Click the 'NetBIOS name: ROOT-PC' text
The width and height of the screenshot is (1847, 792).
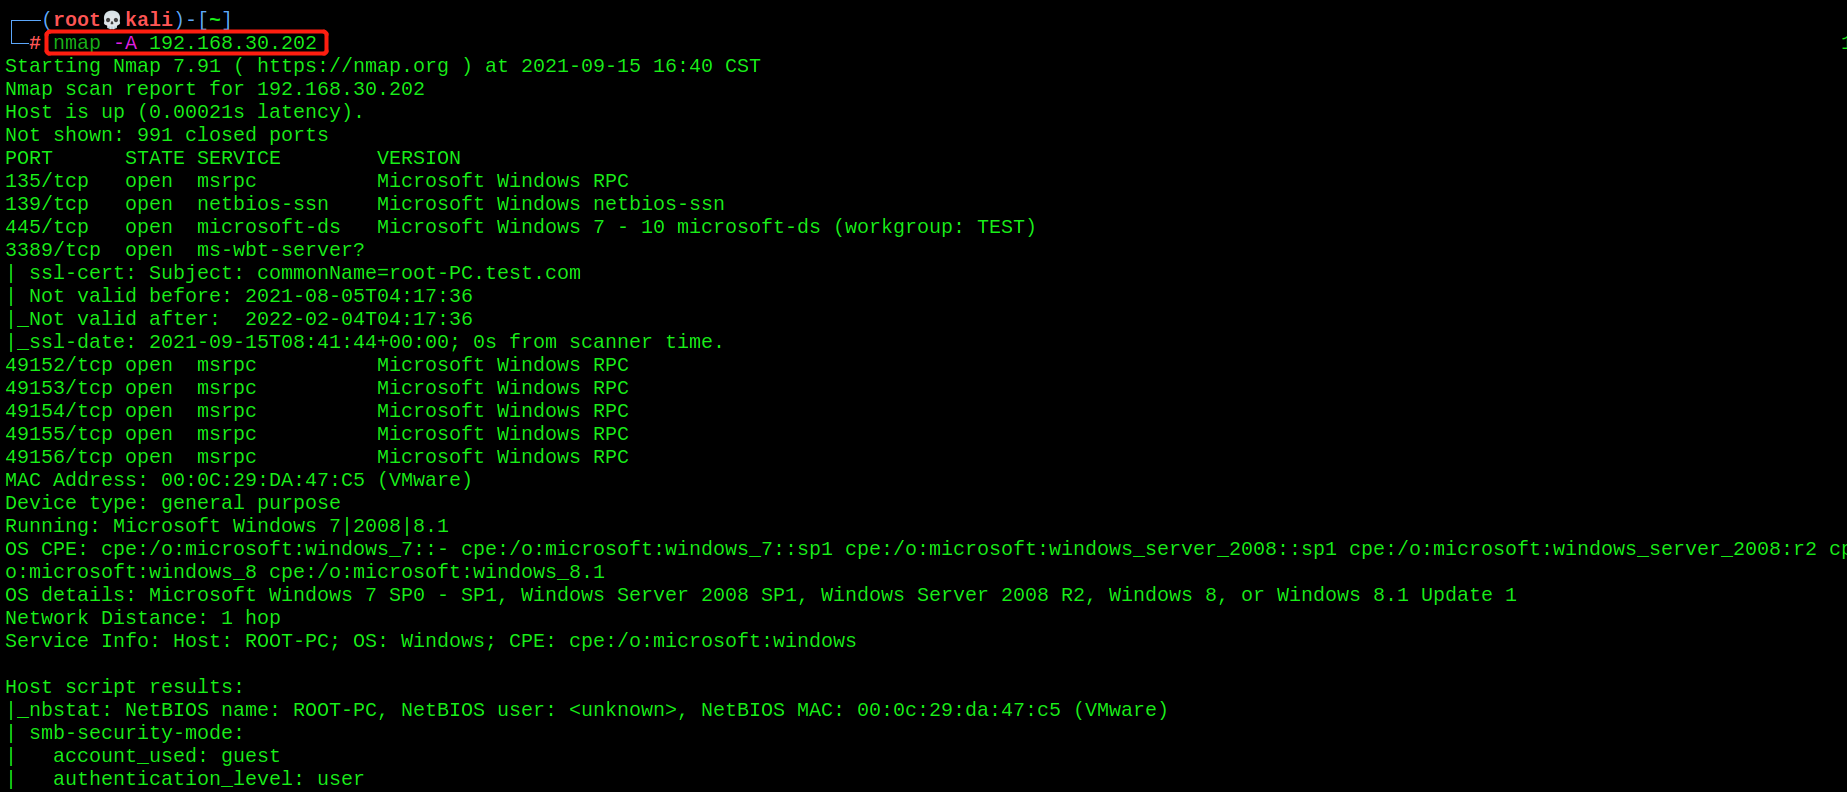tap(251, 710)
